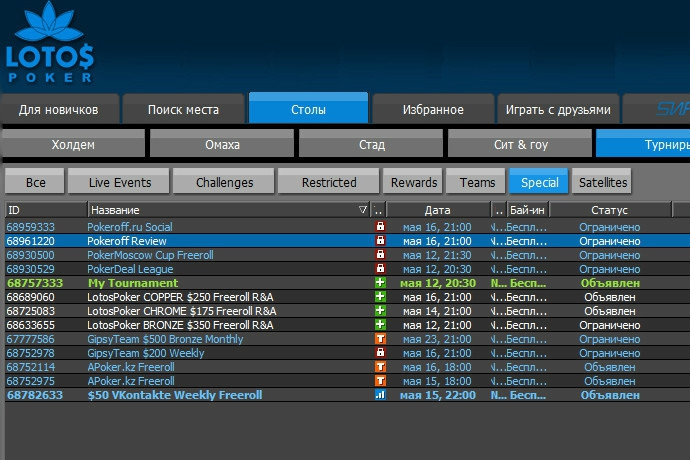This screenshot has height=460, width=690.
Task: Switch to the Избранное tab
Action: tap(433, 109)
